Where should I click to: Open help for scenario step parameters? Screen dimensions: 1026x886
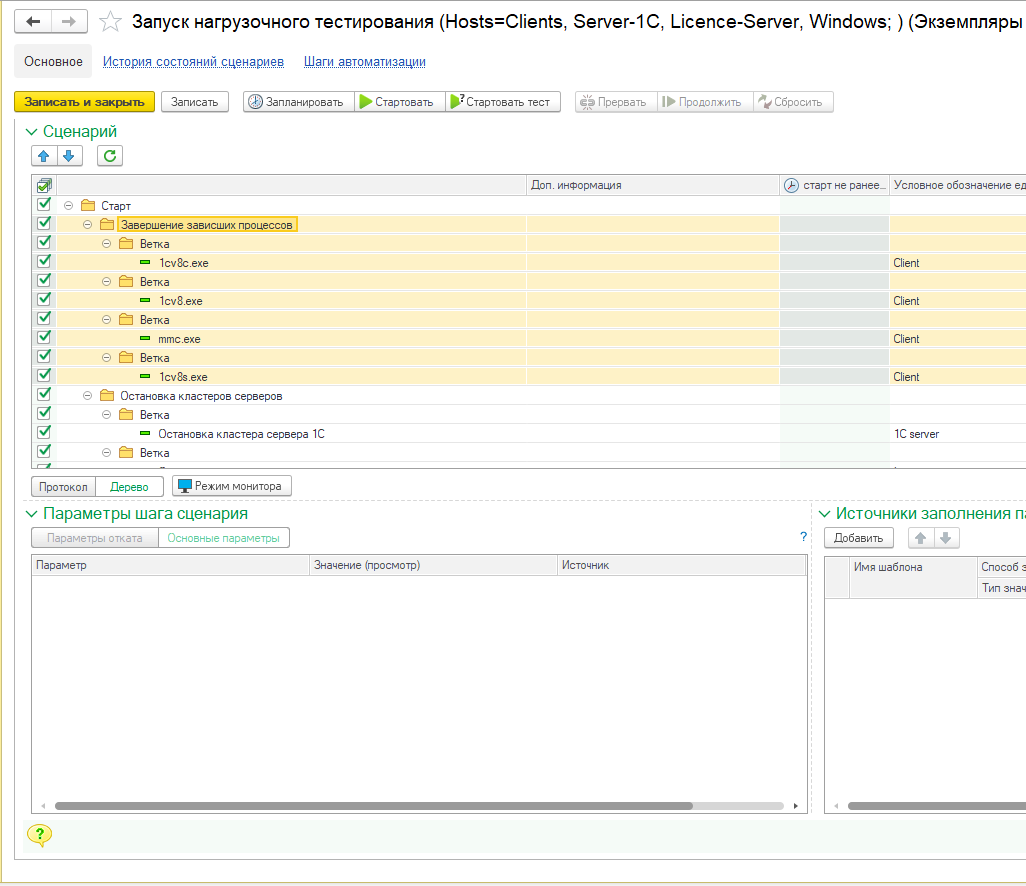click(803, 537)
